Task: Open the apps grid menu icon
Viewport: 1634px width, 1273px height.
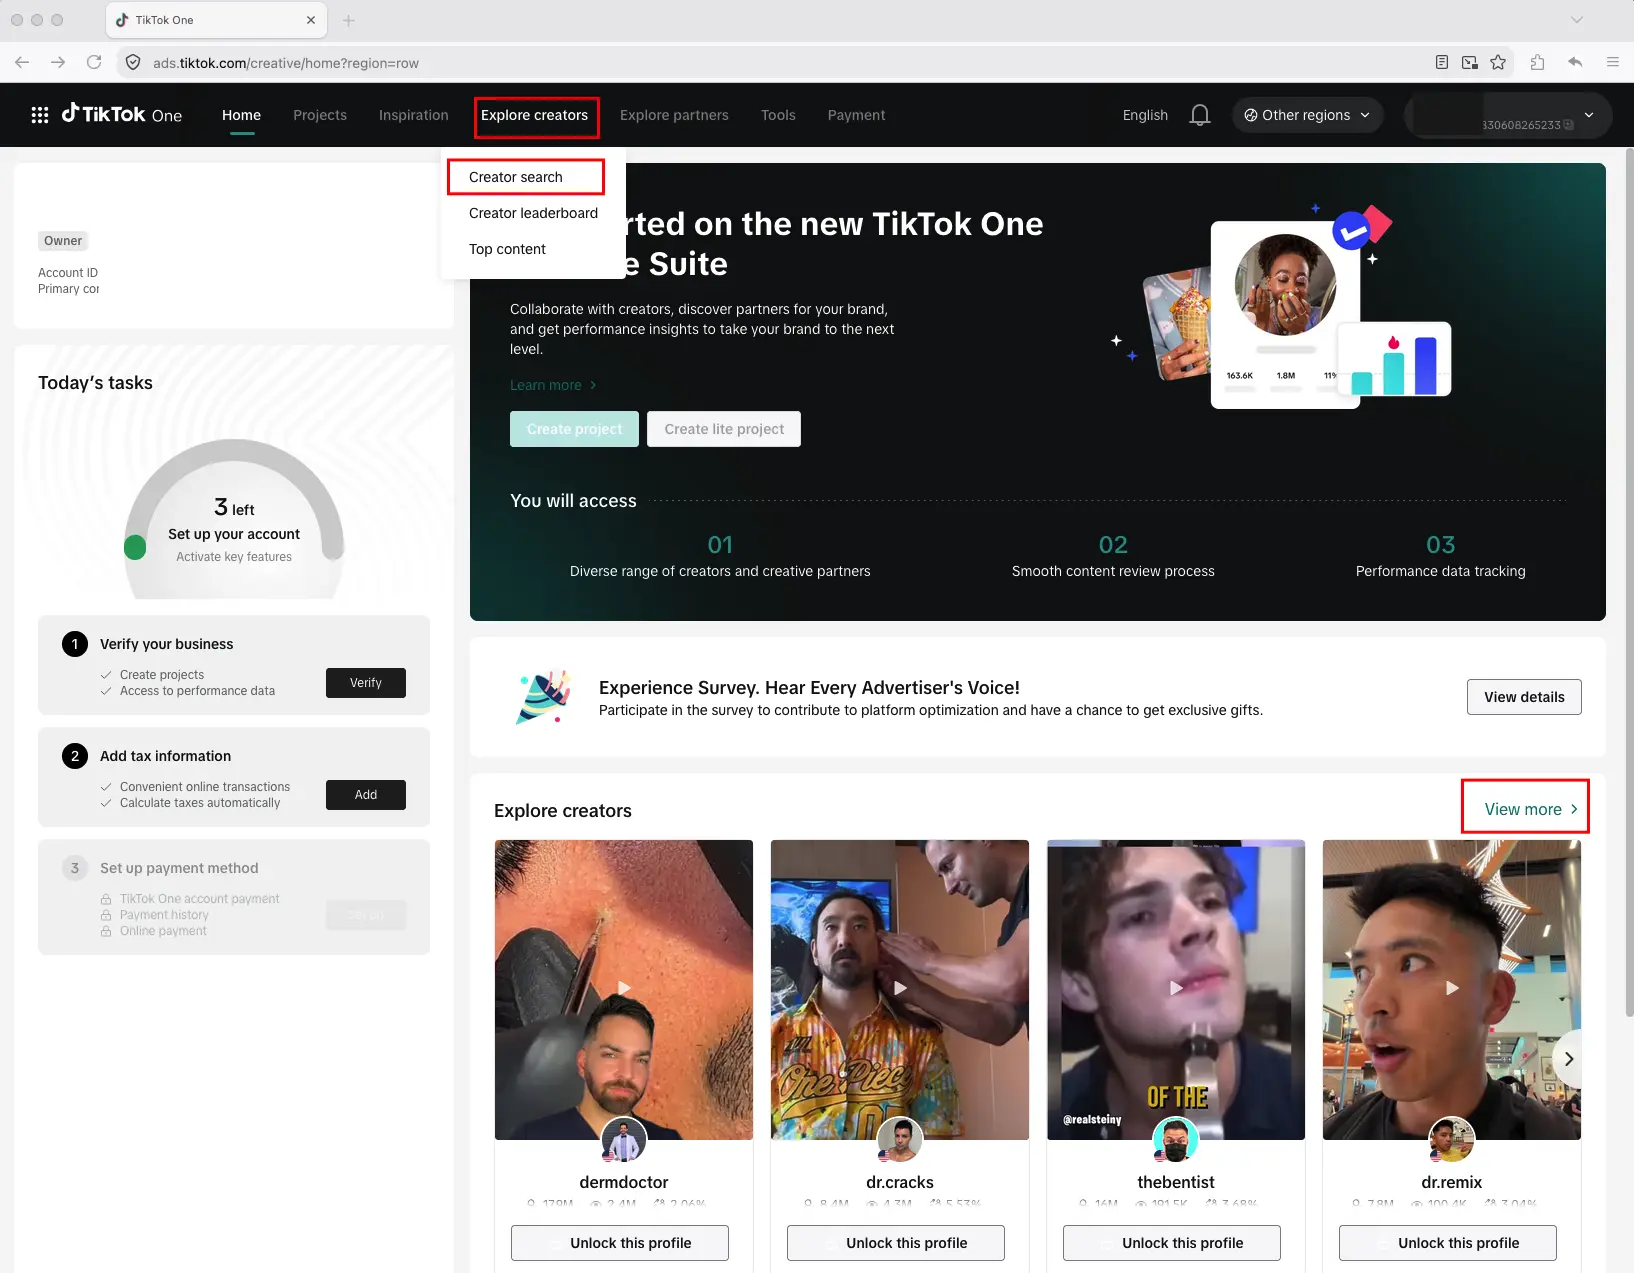Action: click(x=40, y=115)
